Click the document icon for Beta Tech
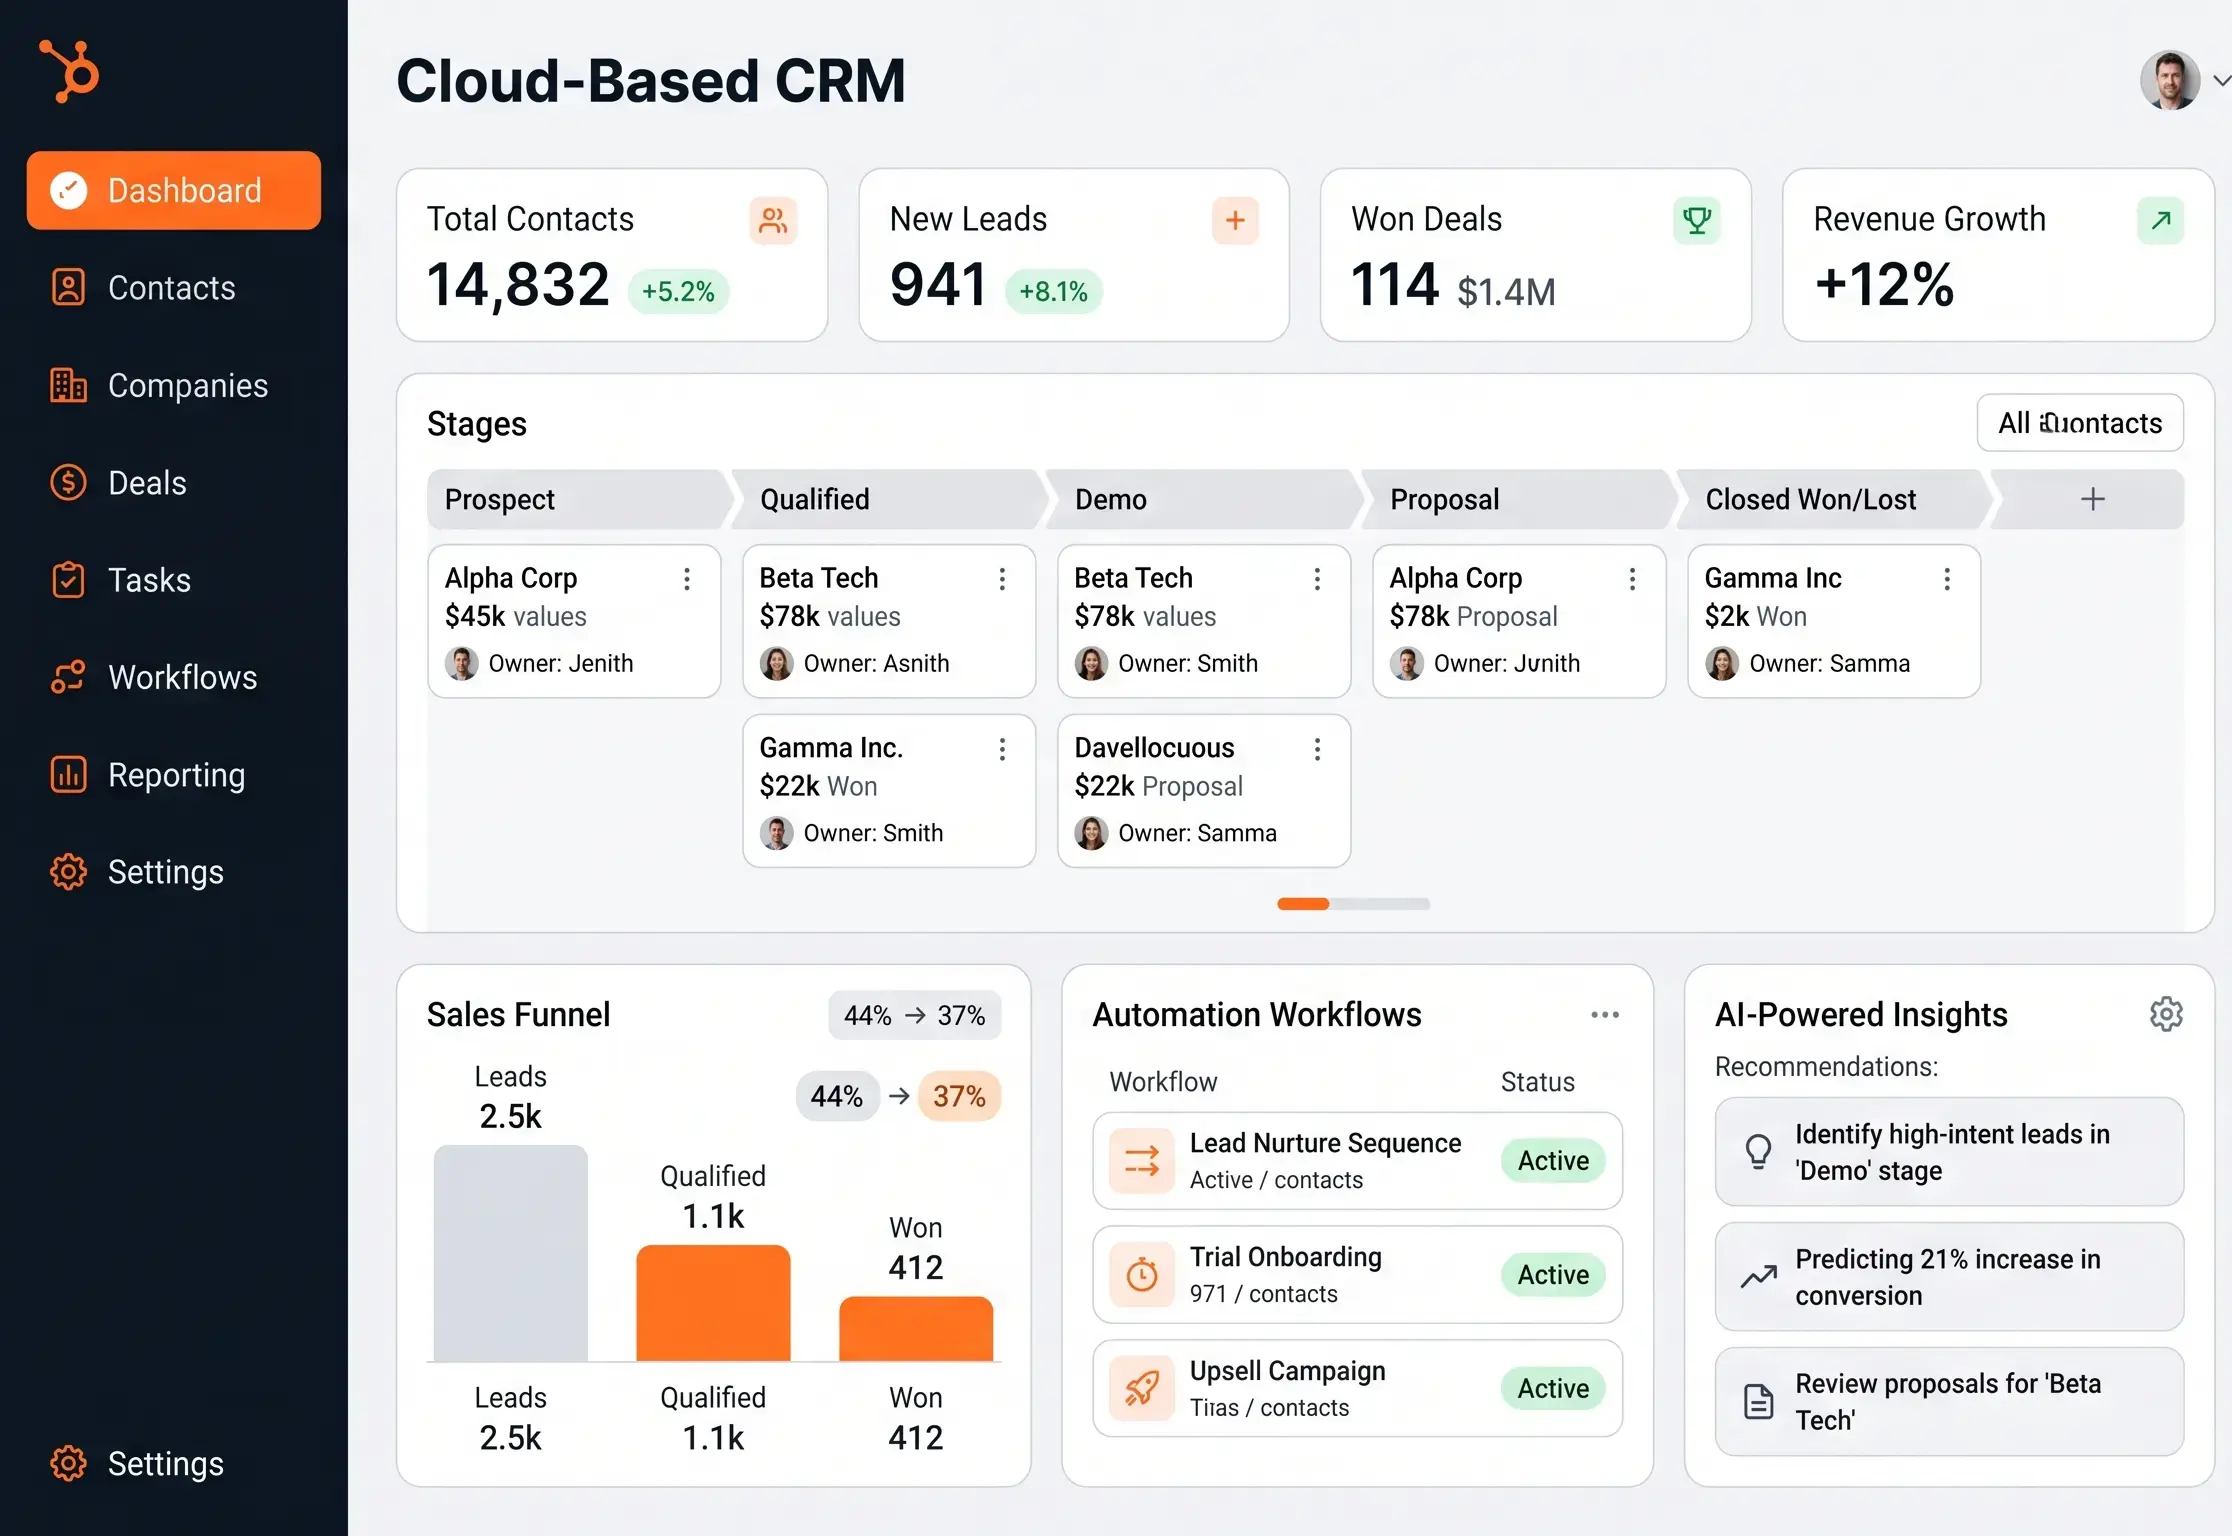Screen dimensions: 2232x1536 click(x=1758, y=1402)
